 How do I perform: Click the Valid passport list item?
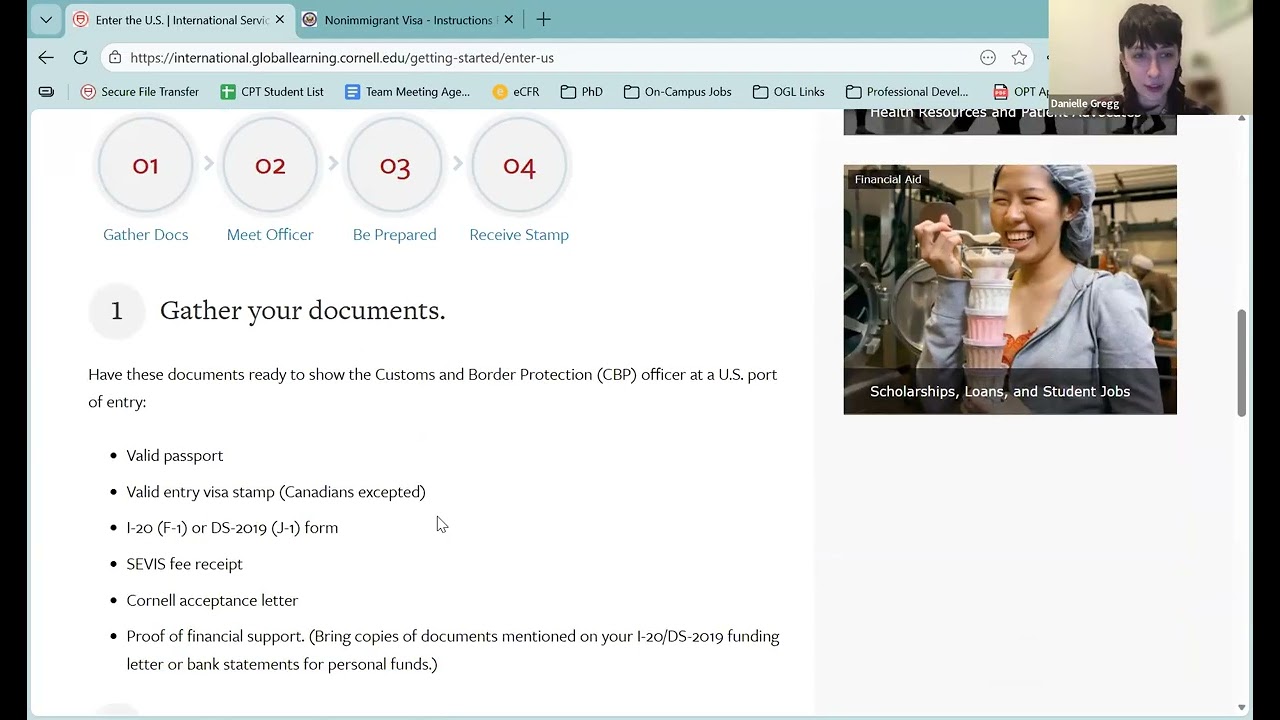pyautogui.click(x=175, y=455)
